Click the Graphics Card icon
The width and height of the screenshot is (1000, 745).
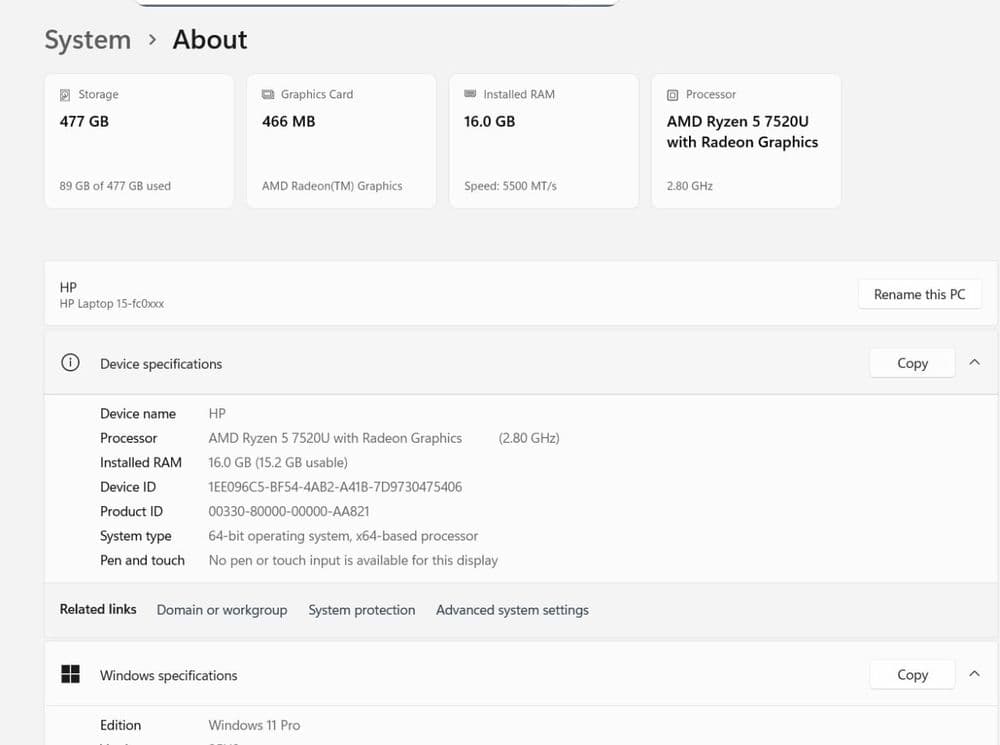268,94
